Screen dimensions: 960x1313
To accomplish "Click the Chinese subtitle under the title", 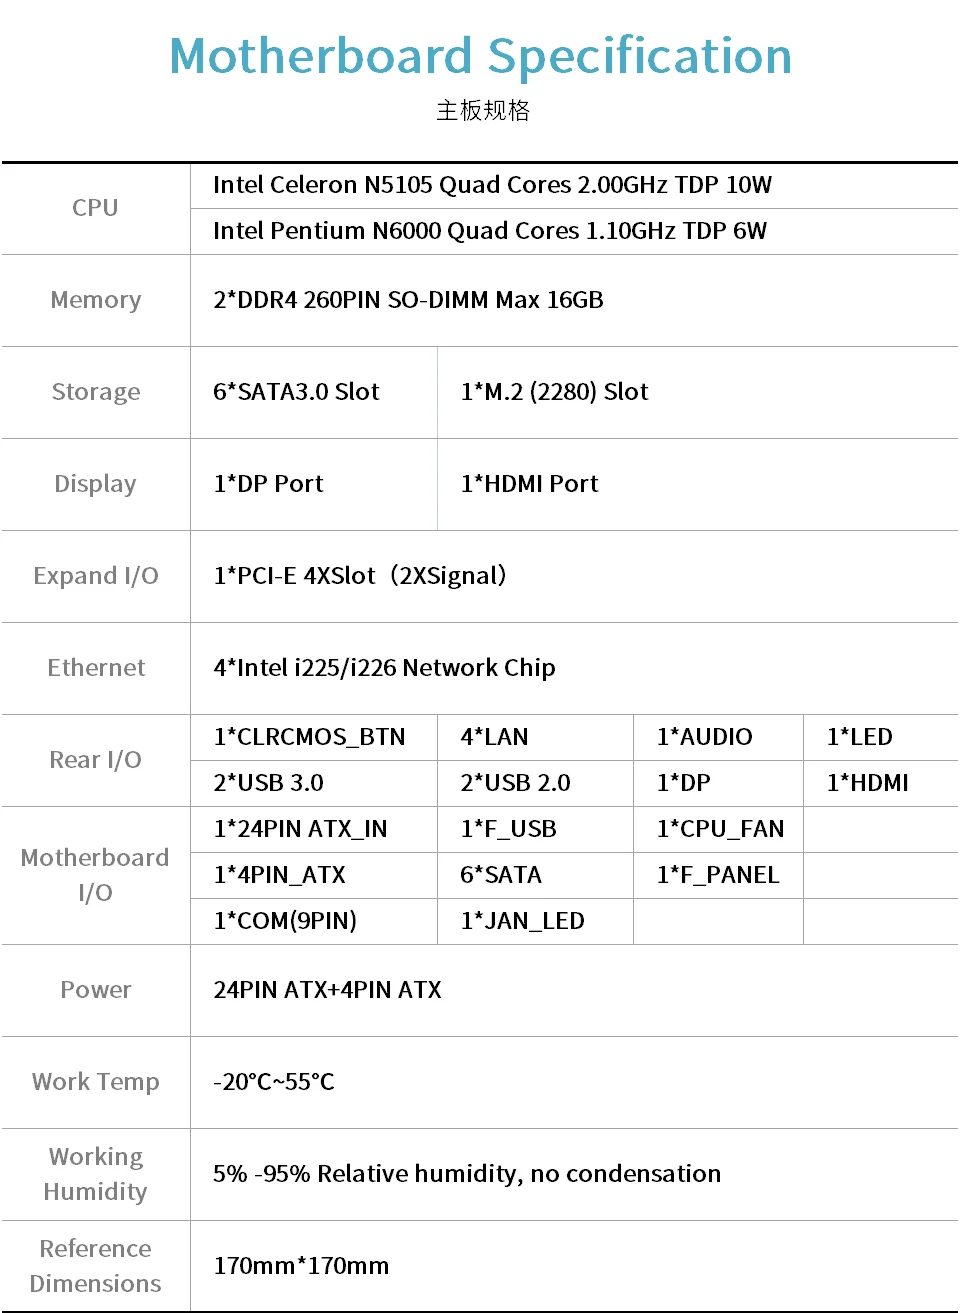I will click(x=483, y=110).
